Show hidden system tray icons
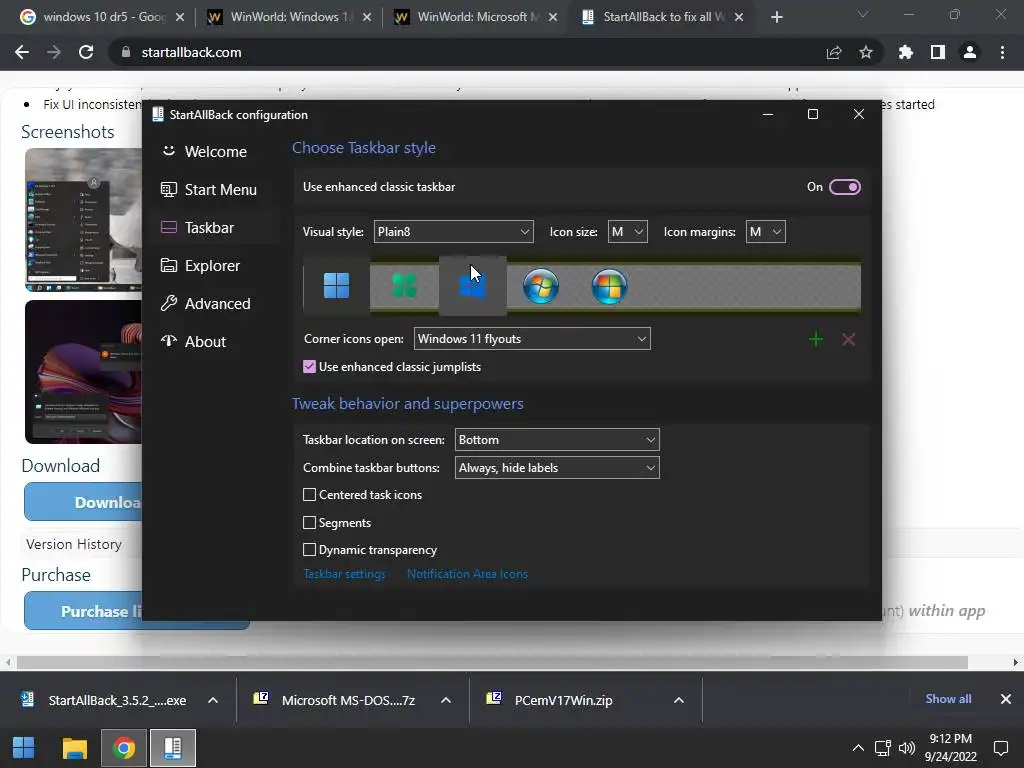 (858, 748)
